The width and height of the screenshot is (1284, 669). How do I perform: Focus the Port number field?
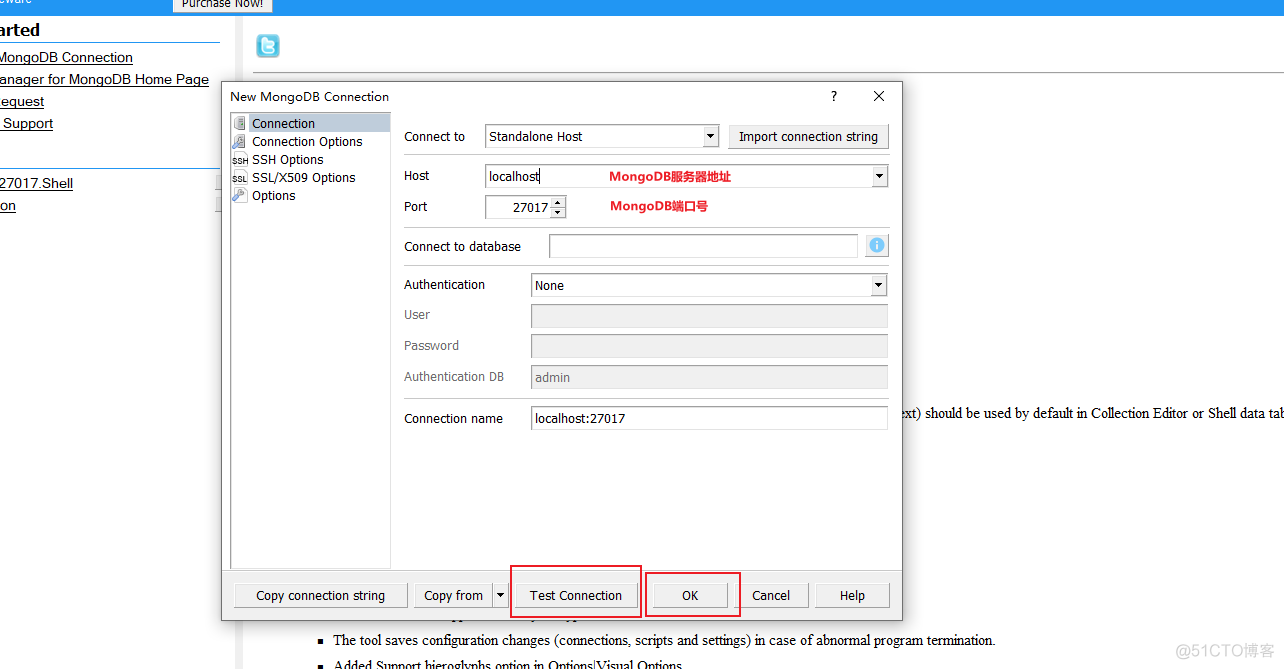point(518,207)
